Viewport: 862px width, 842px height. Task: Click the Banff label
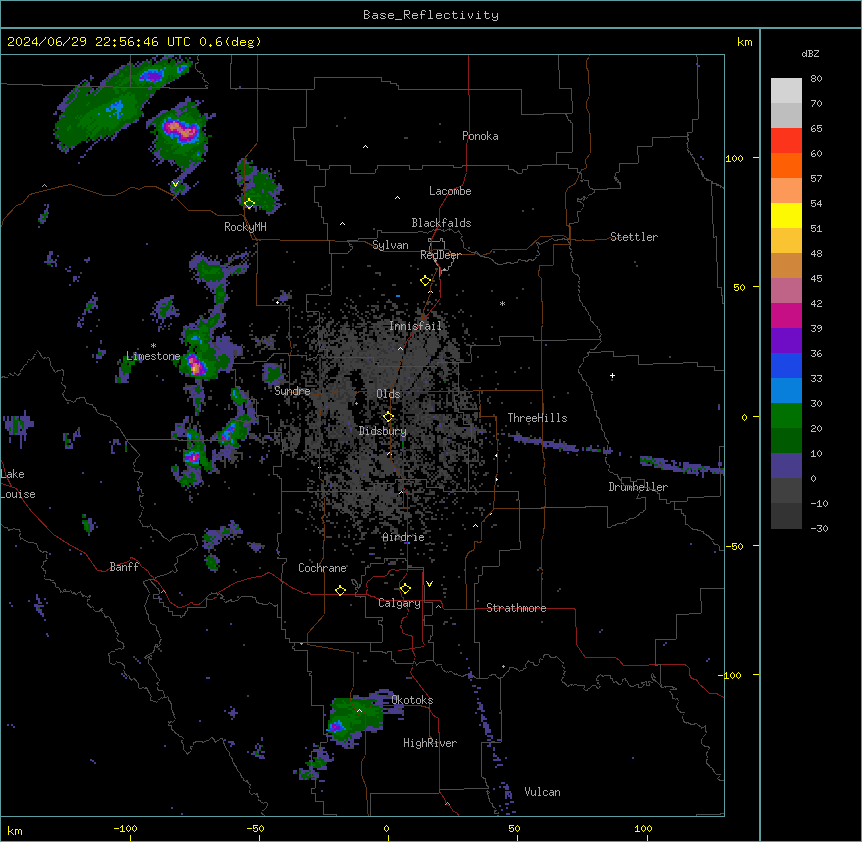click(124, 567)
